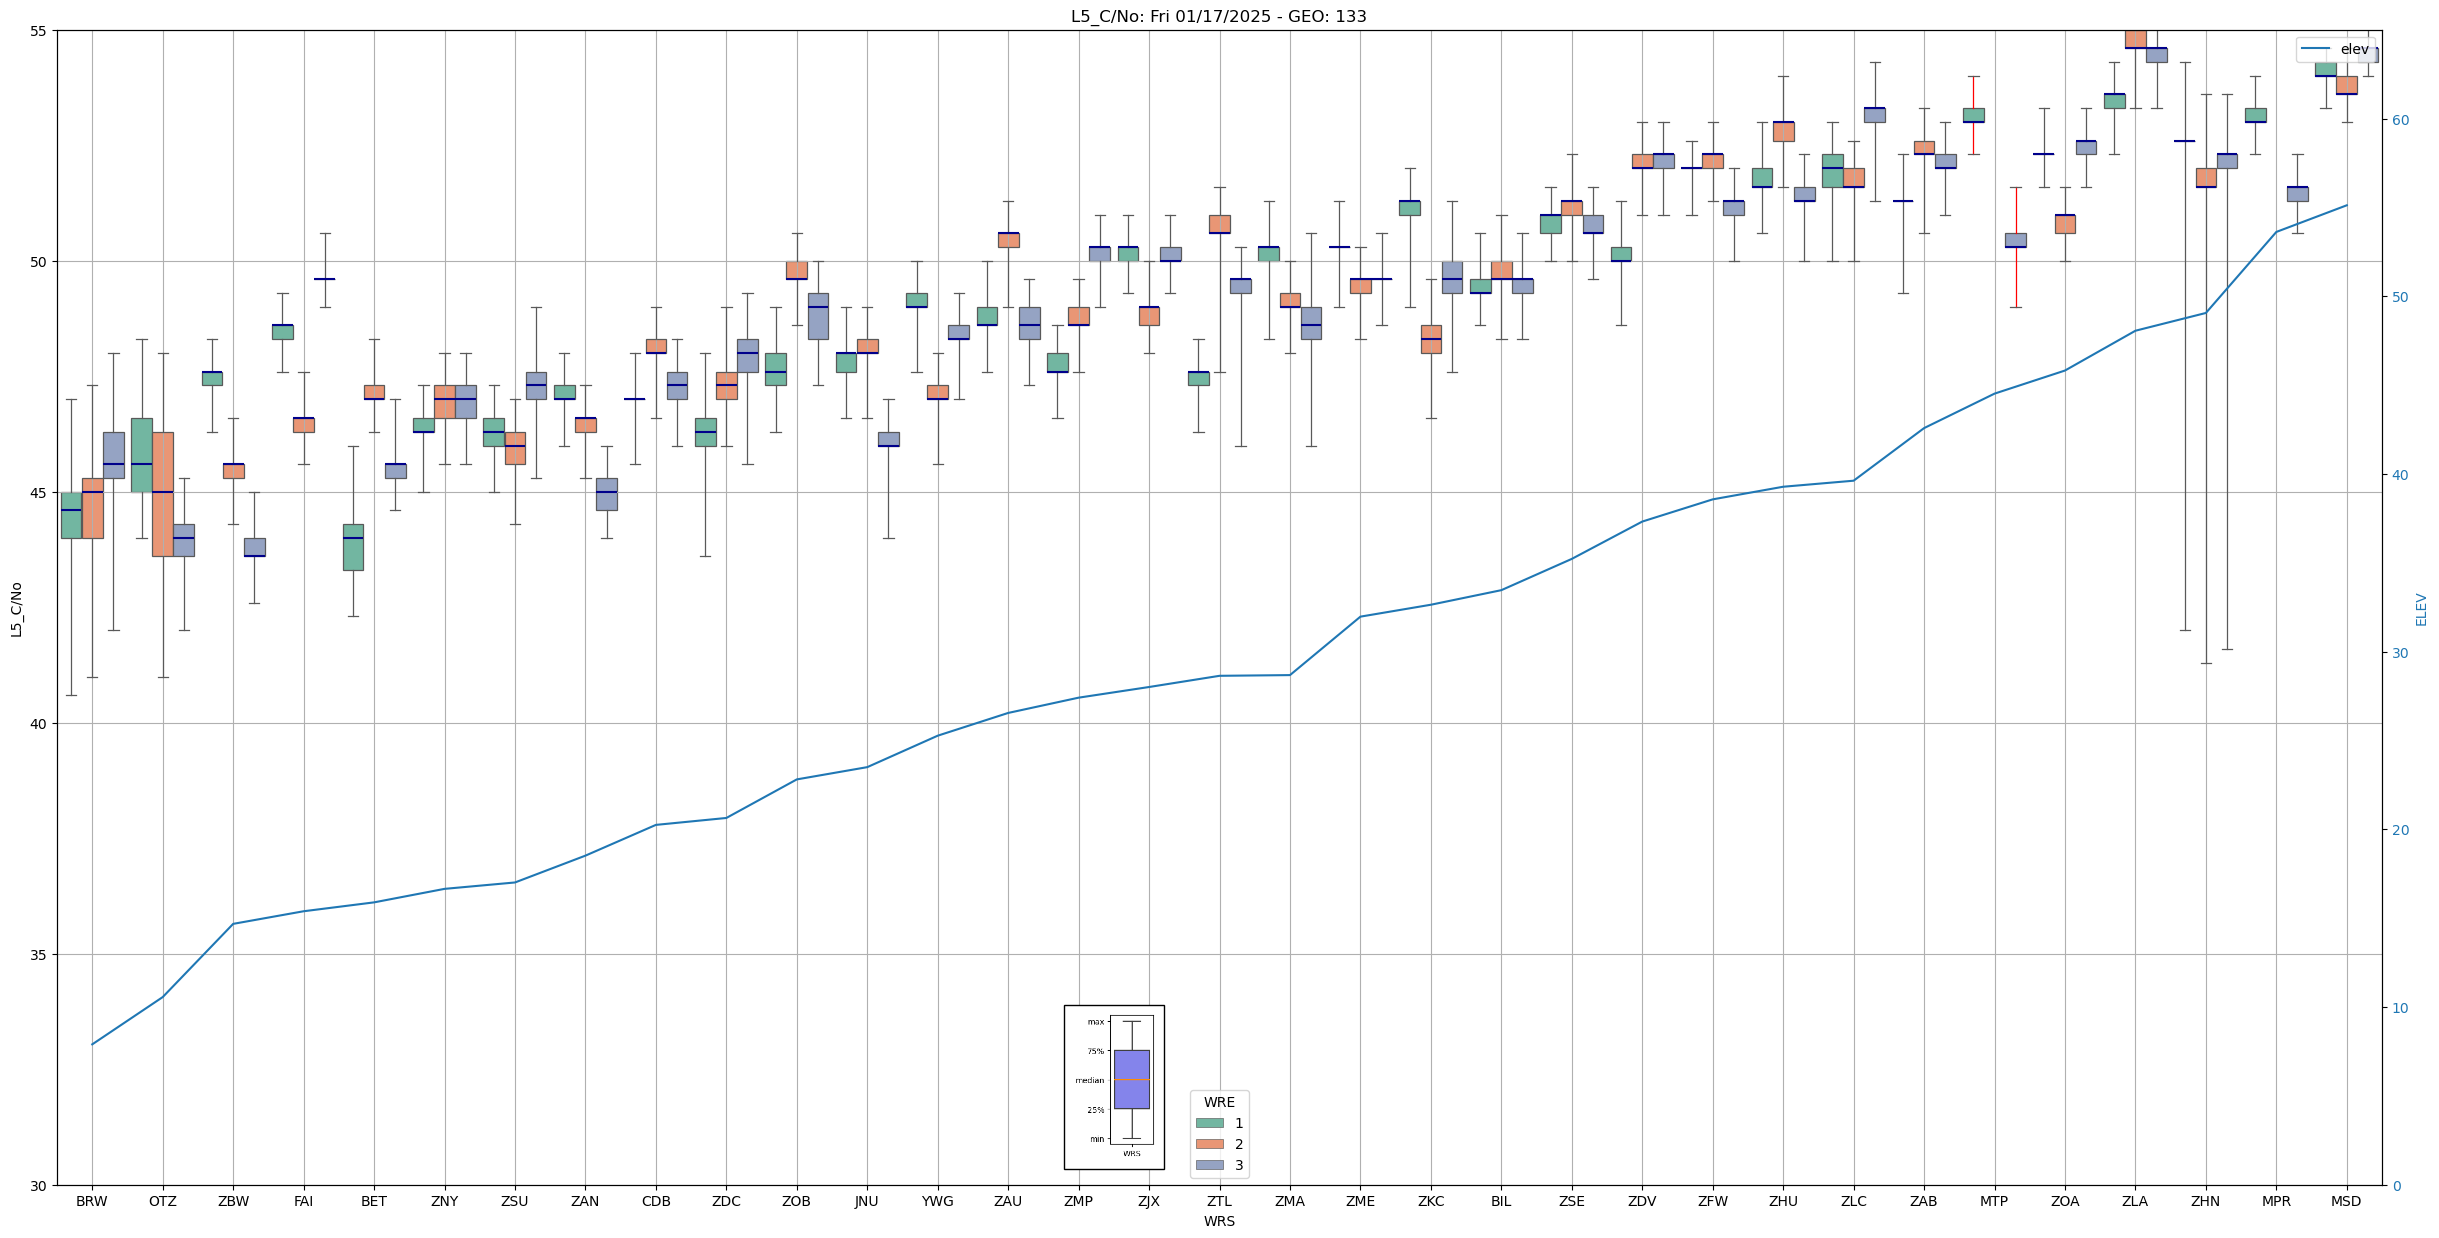Click the L5_C/No left axis title

coord(16,609)
